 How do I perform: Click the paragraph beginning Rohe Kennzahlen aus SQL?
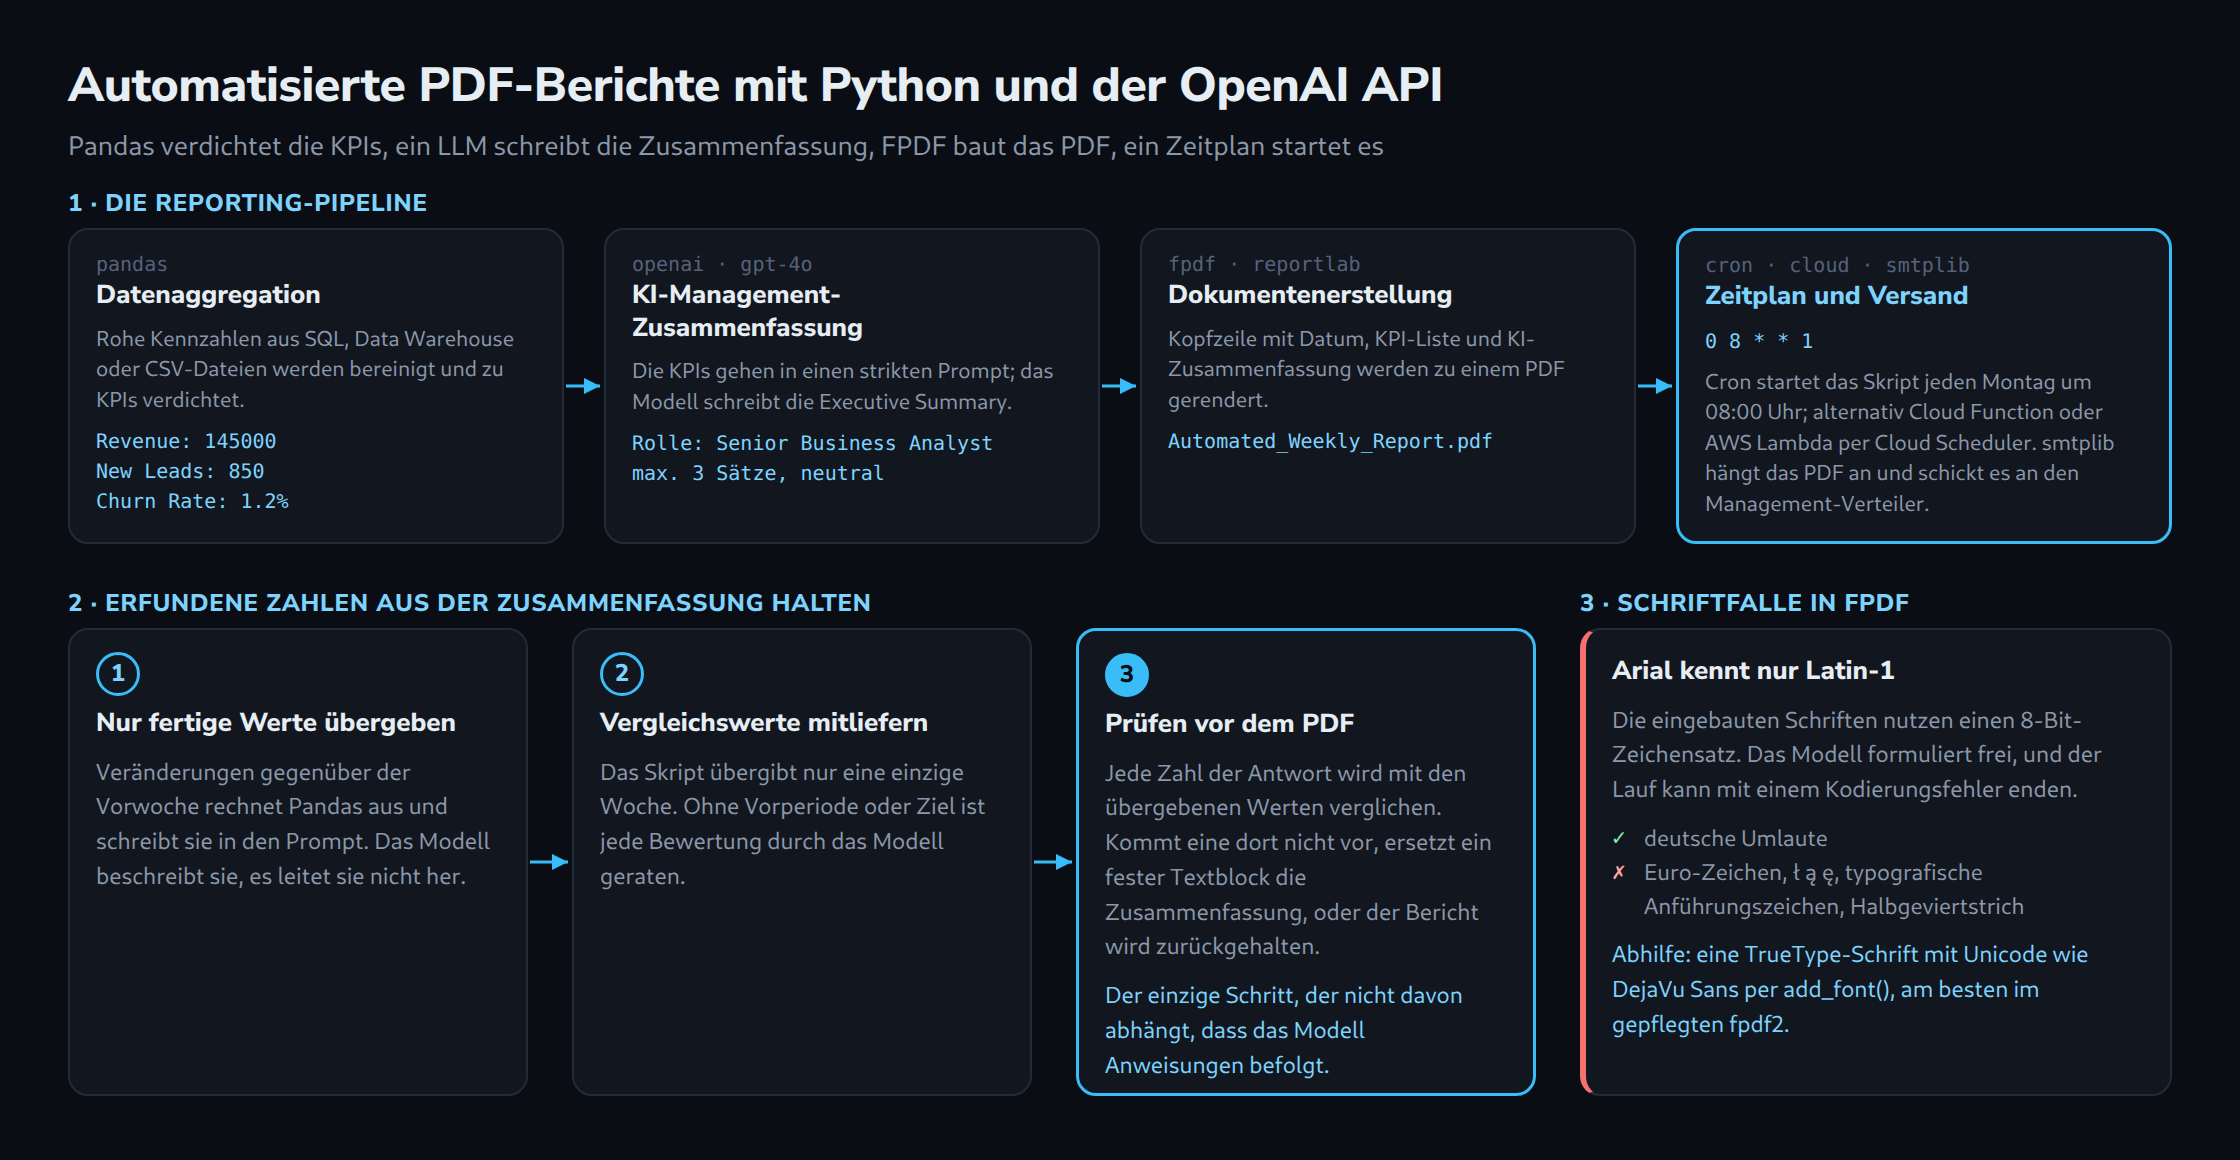click(305, 369)
